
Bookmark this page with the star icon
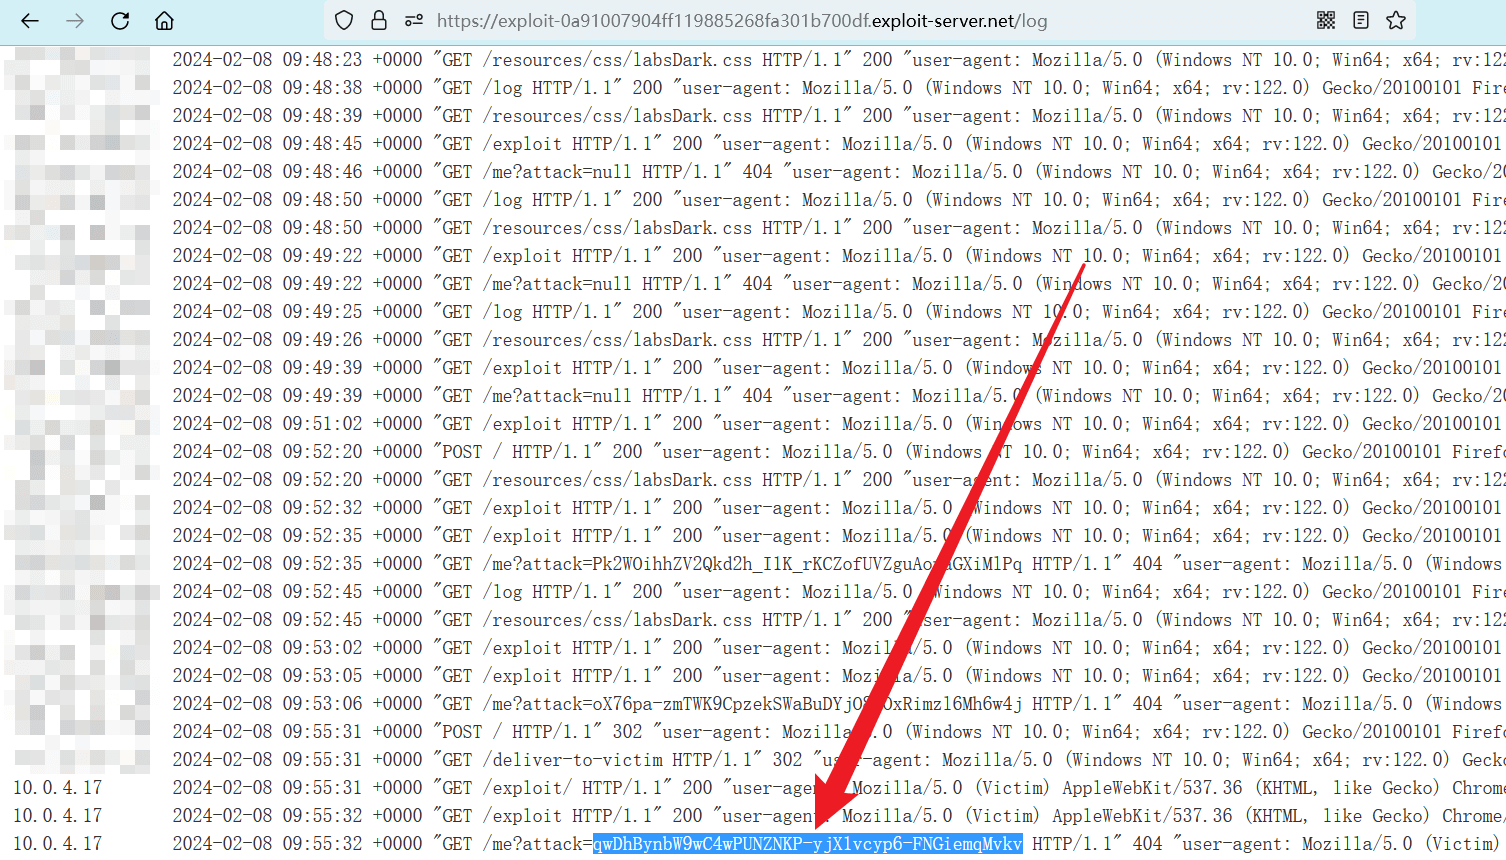[1396, 20]
